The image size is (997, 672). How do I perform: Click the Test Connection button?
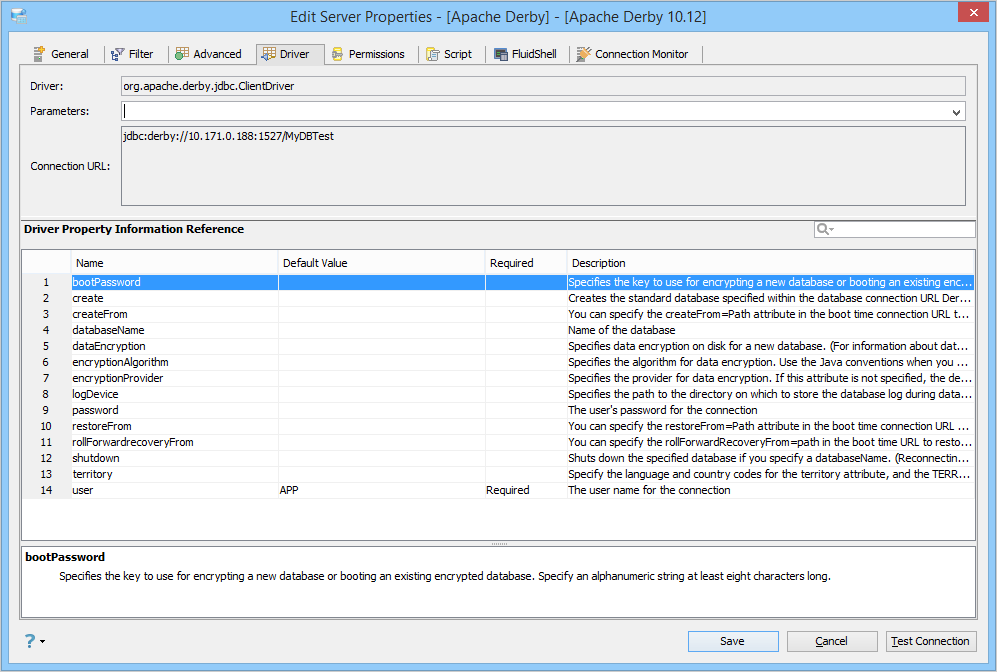[x=931, y=641]
